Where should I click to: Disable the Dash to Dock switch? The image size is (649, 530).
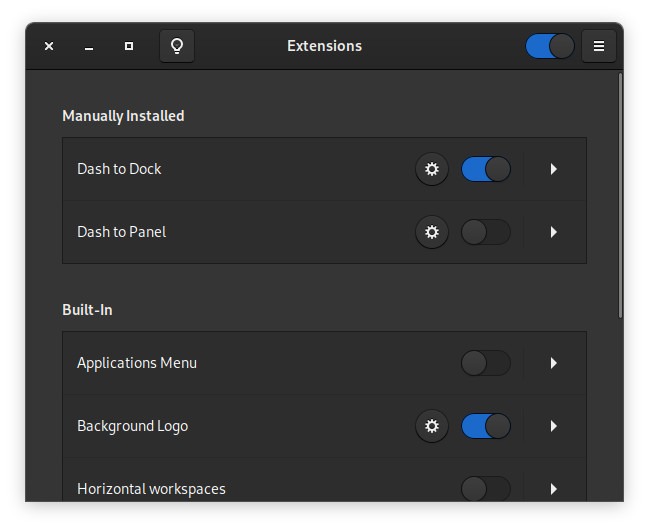tap(486, 169)
